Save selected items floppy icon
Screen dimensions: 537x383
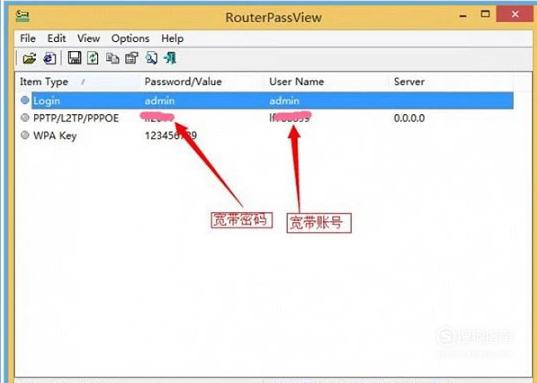coord(74,58)
